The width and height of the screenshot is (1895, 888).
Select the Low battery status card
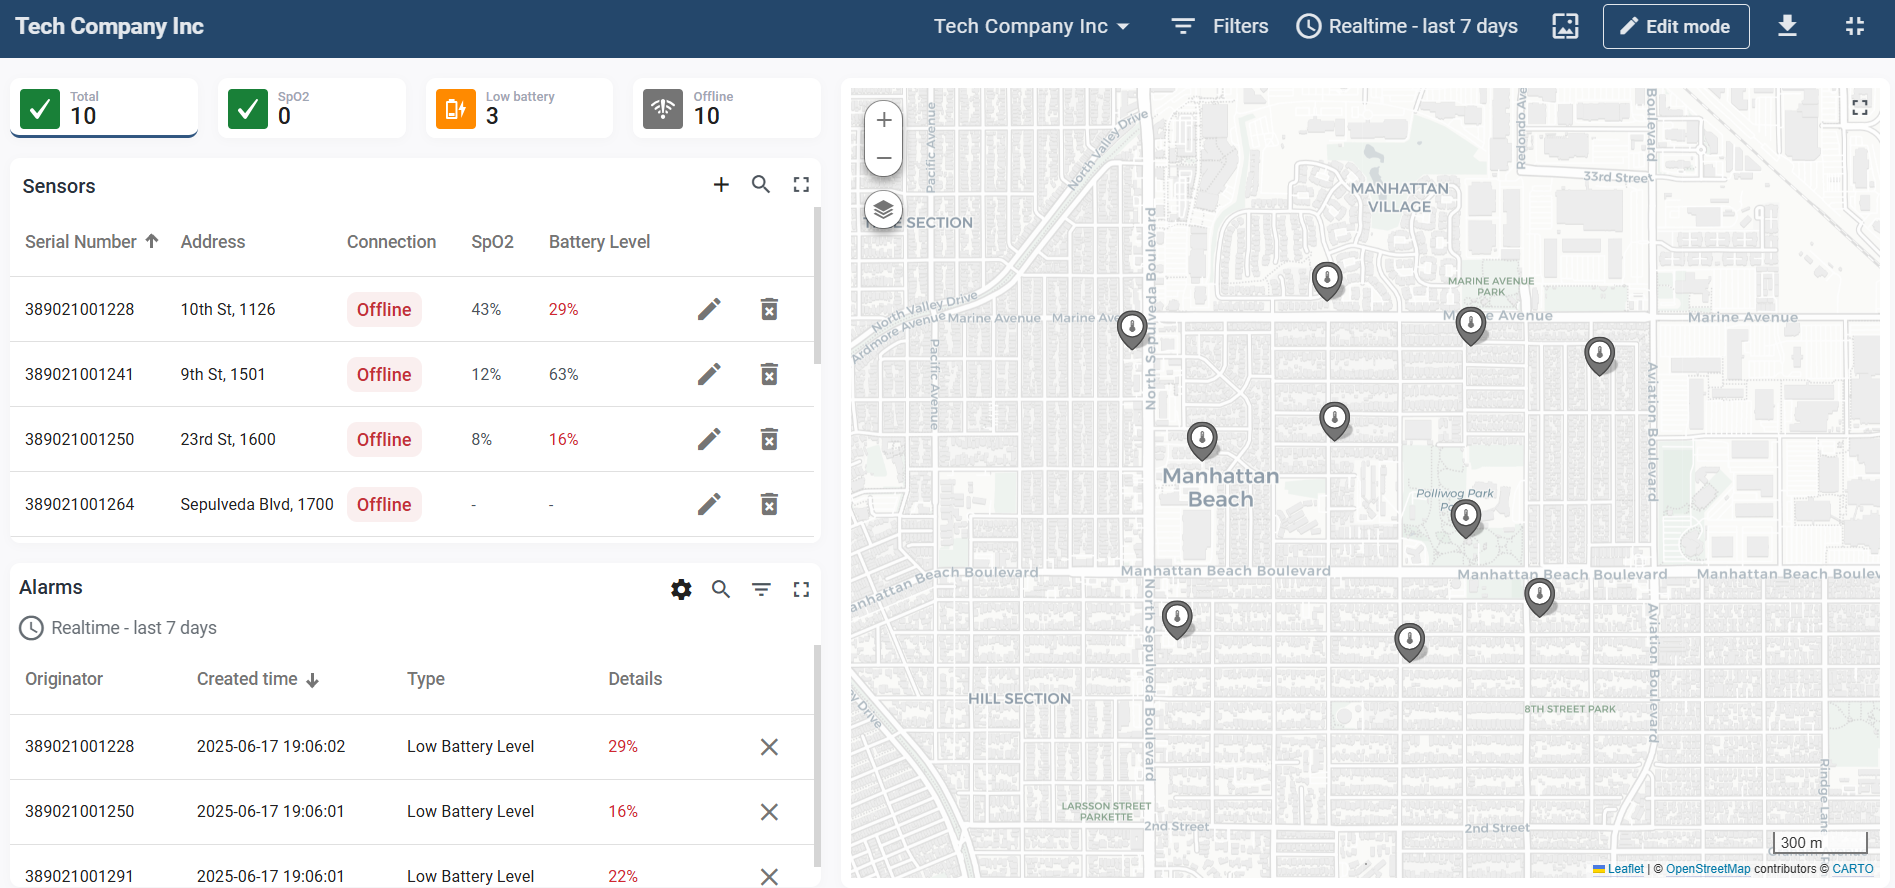click(x=519, y=108)
